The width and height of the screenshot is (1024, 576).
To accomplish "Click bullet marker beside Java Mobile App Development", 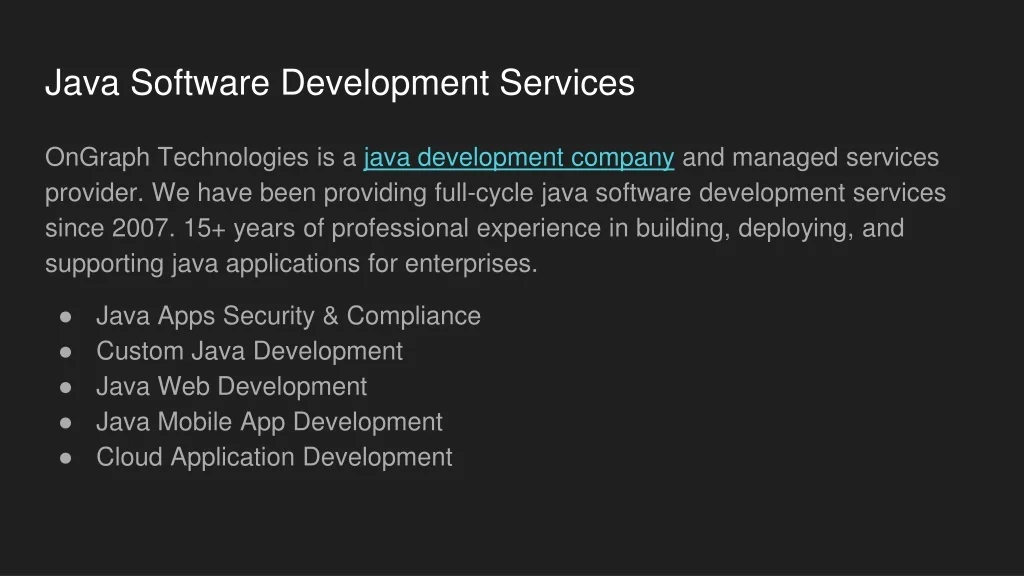I will (66, 423).
